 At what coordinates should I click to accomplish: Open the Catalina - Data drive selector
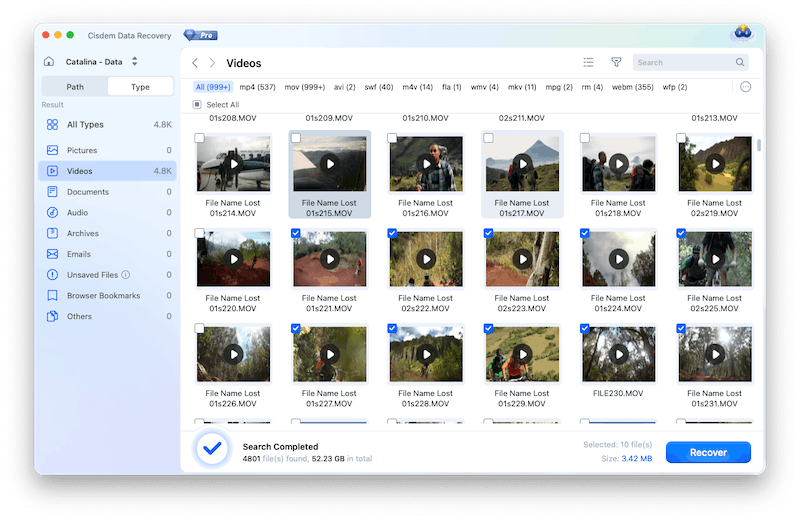coord(102,62)
